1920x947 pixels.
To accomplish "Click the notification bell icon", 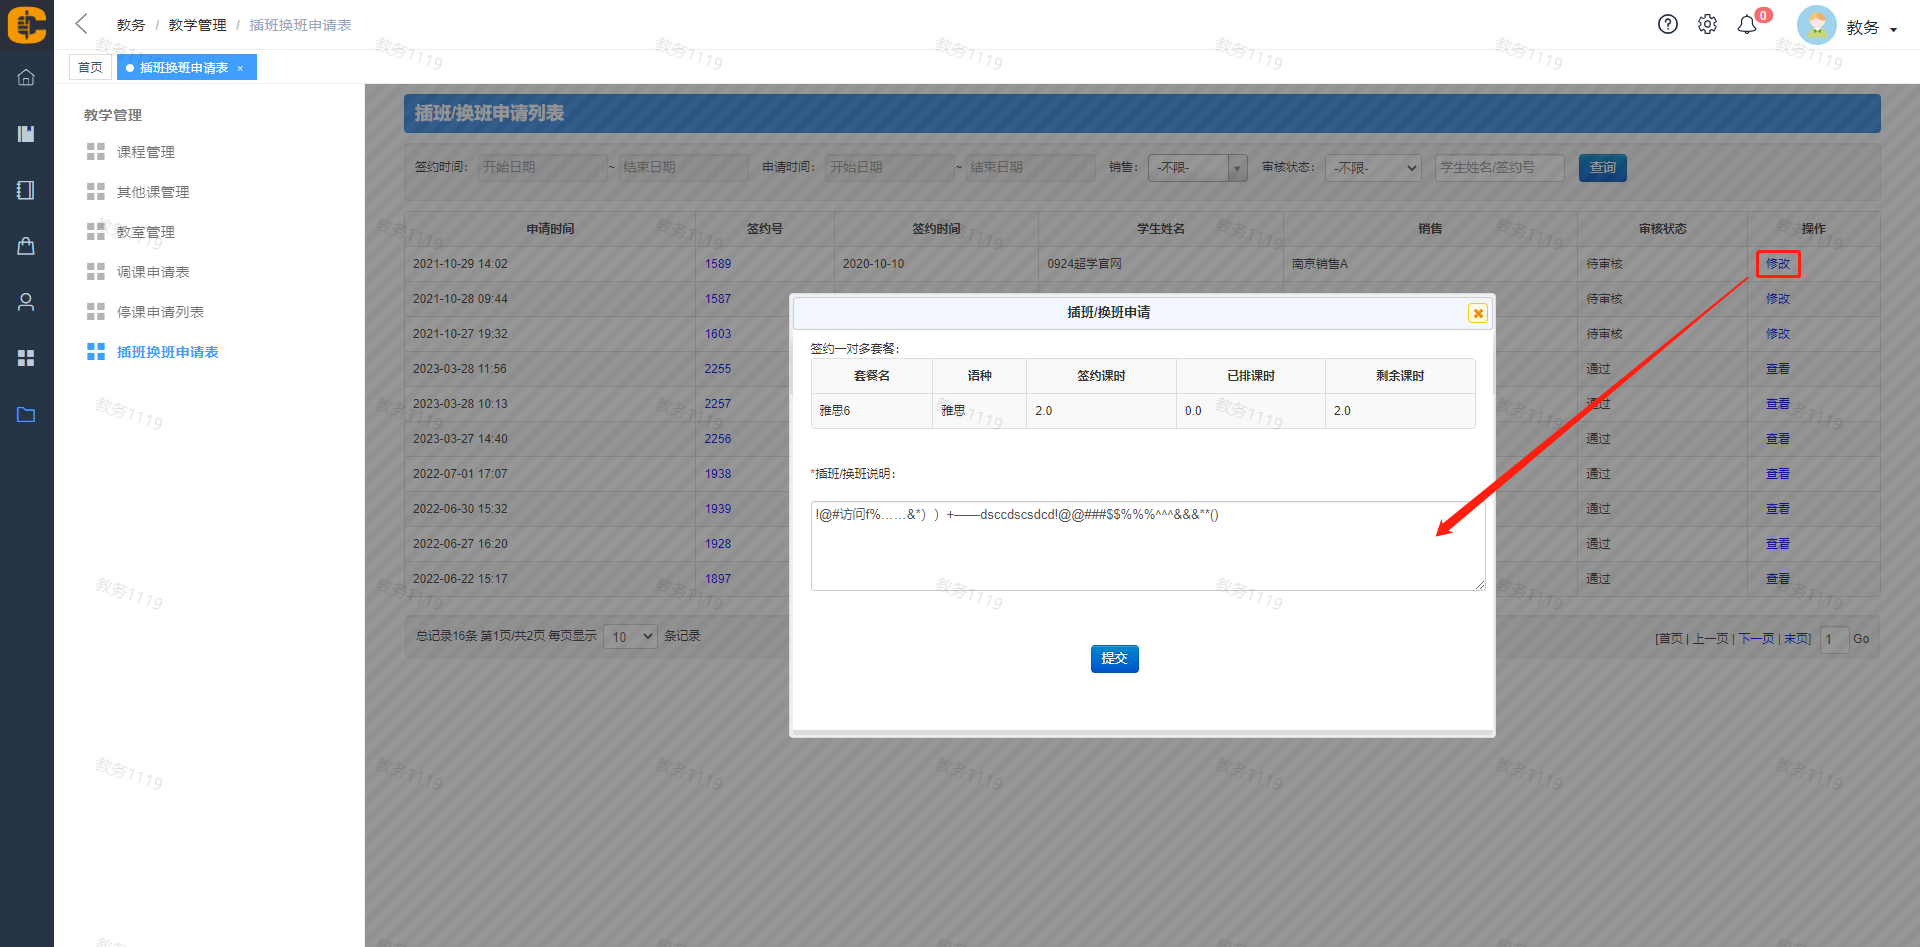I will 1747,25.
